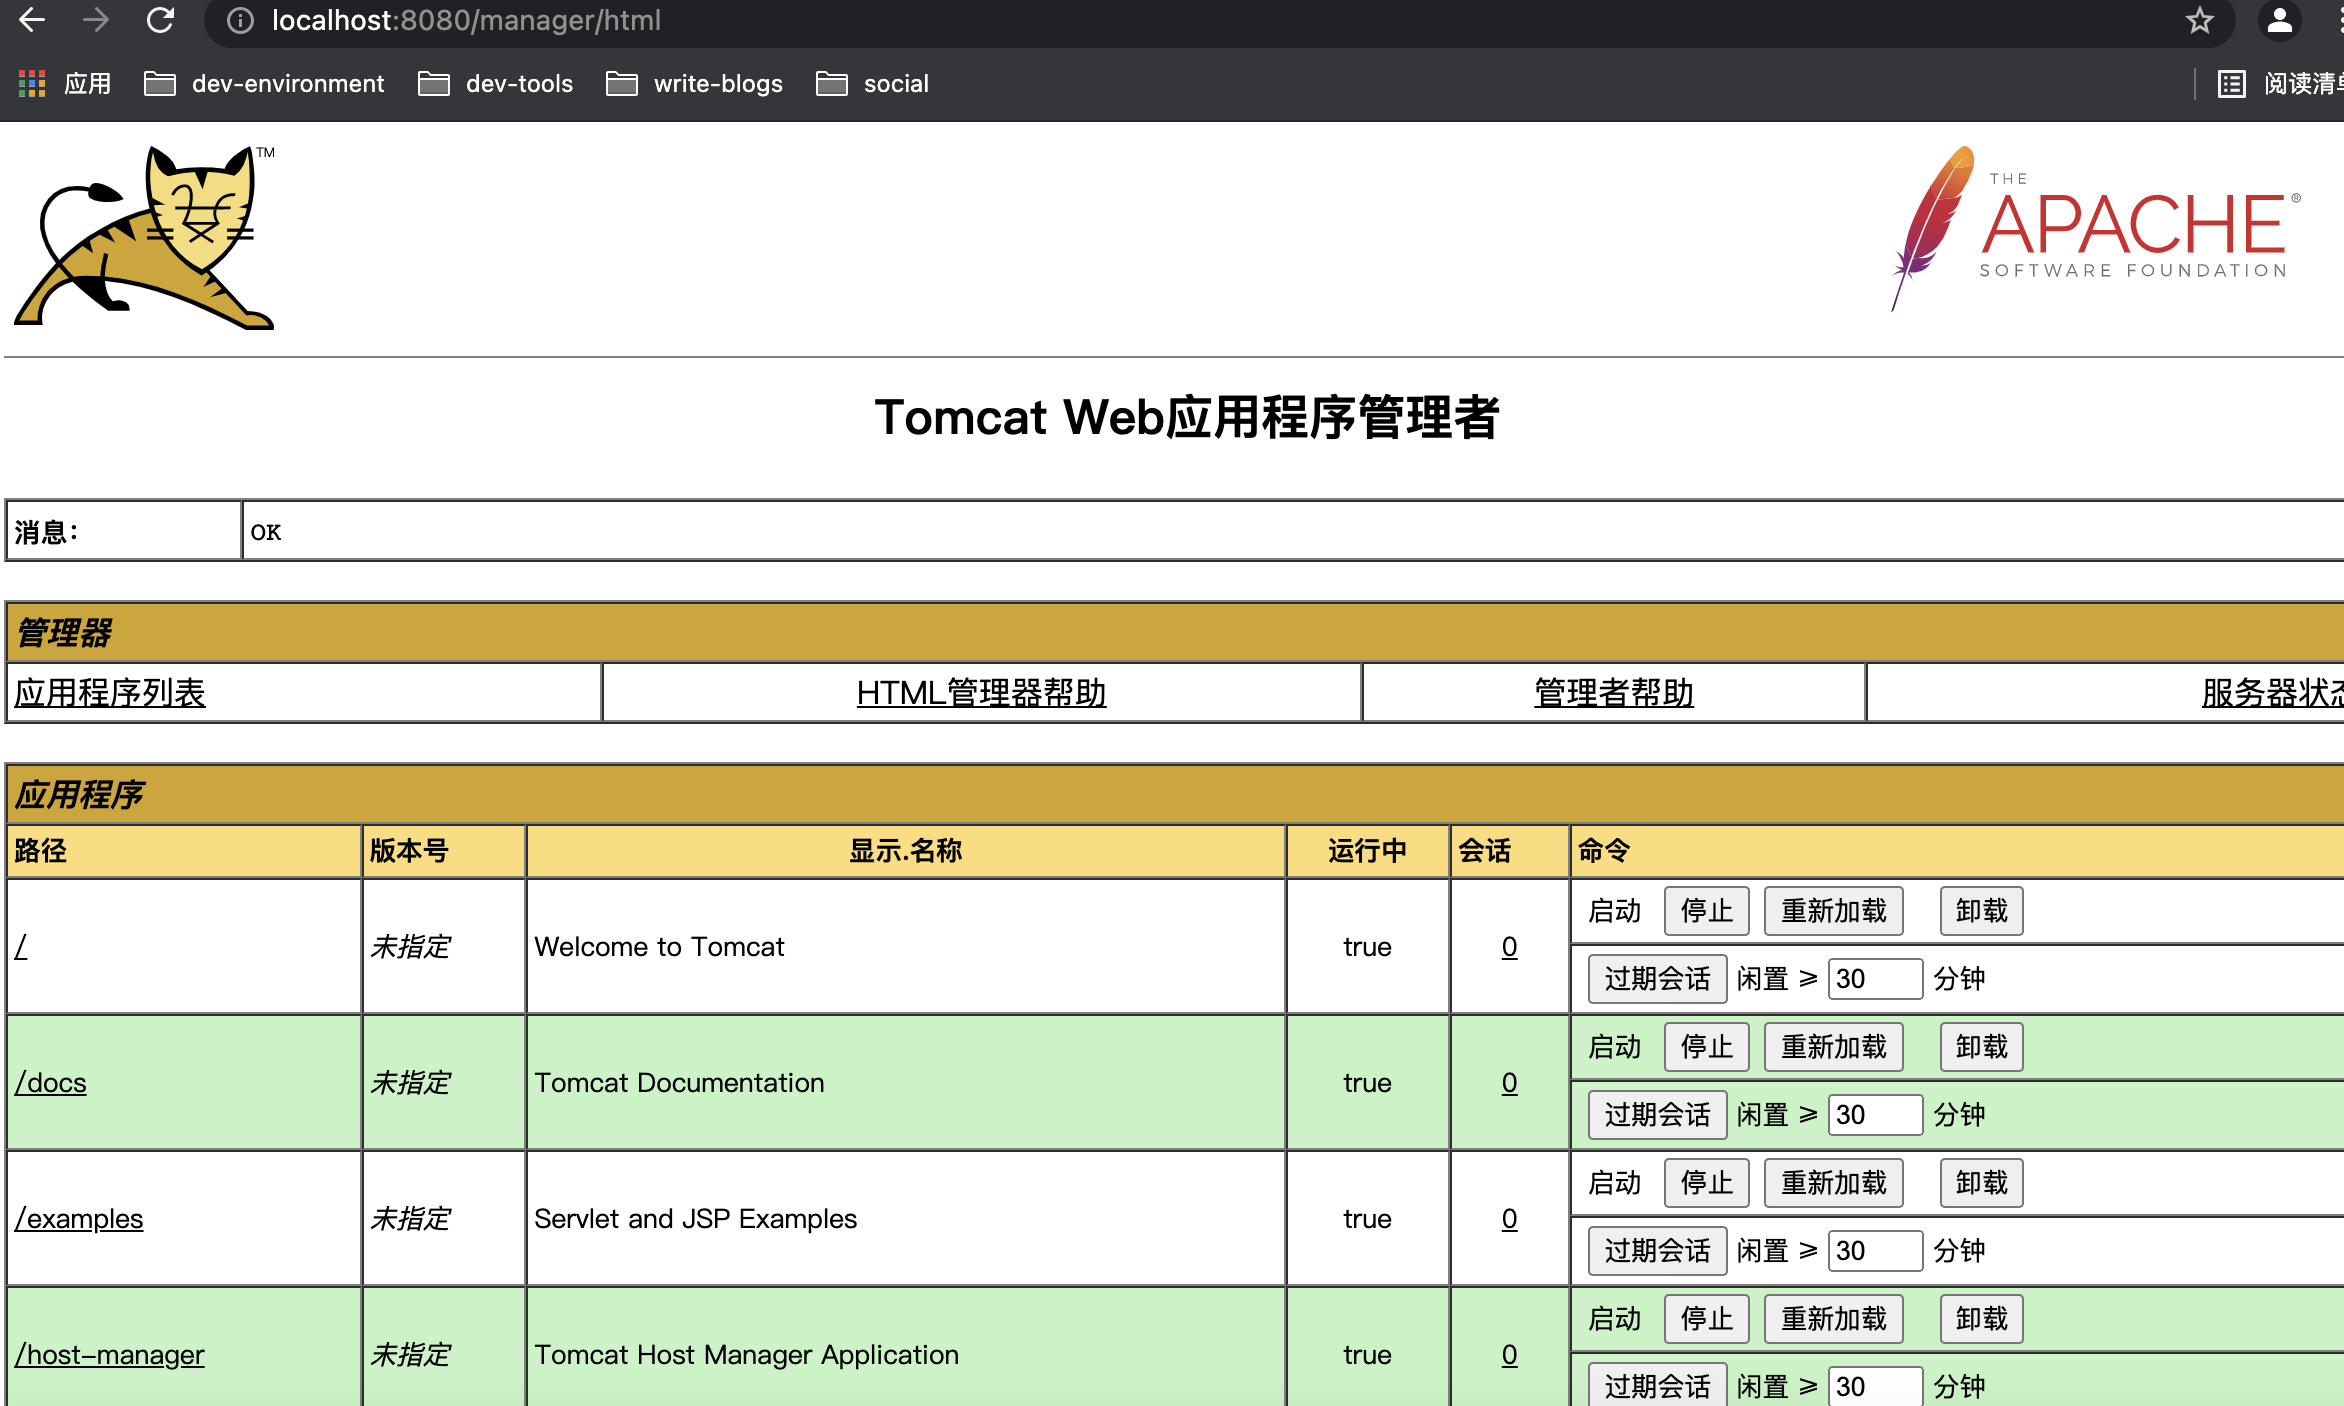Expire sessions for /docs with 过期会话

click(x=1657, y=1115)
